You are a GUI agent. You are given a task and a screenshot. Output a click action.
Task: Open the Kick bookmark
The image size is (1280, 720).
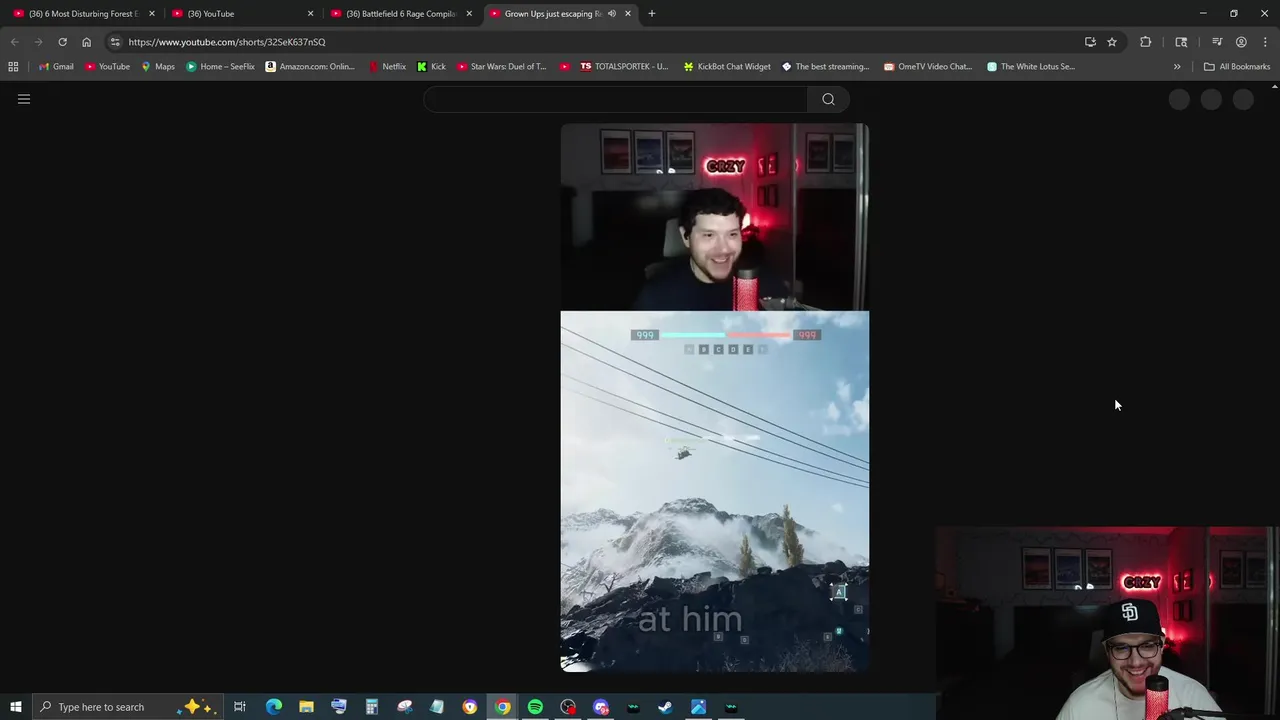point(431,67)
